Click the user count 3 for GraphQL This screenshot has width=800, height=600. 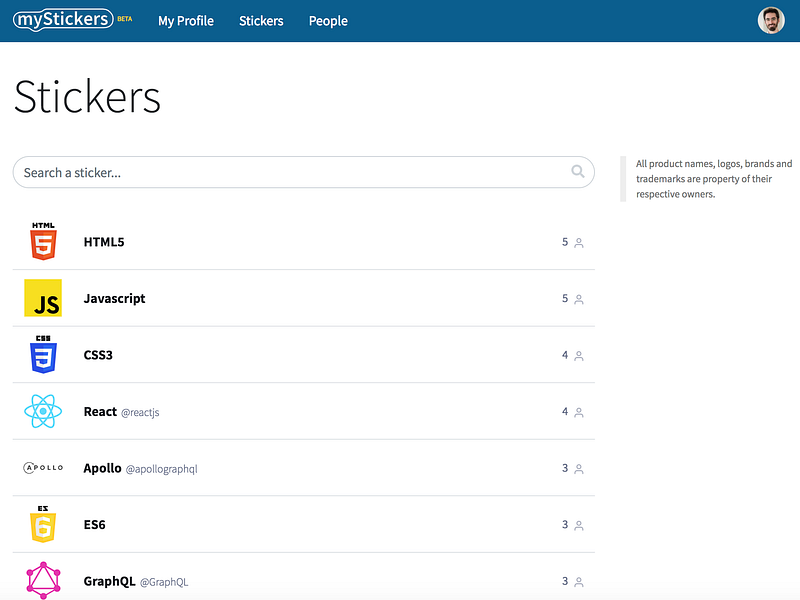coord(565,581)
